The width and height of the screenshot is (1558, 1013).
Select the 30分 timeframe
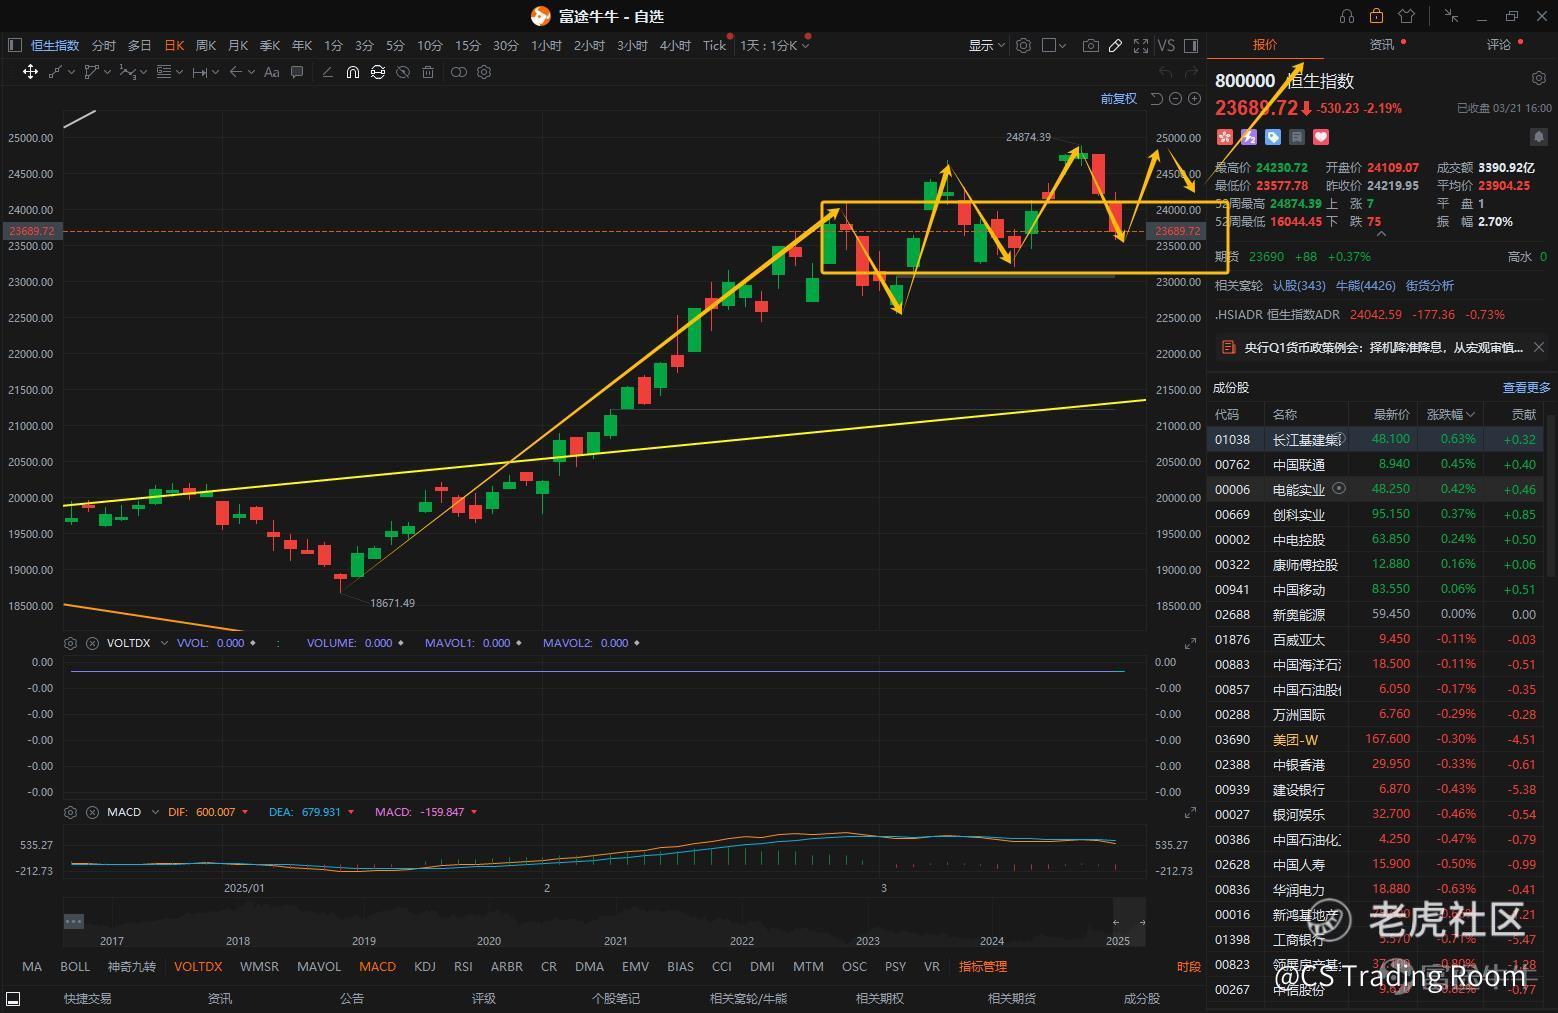point(506,45)
